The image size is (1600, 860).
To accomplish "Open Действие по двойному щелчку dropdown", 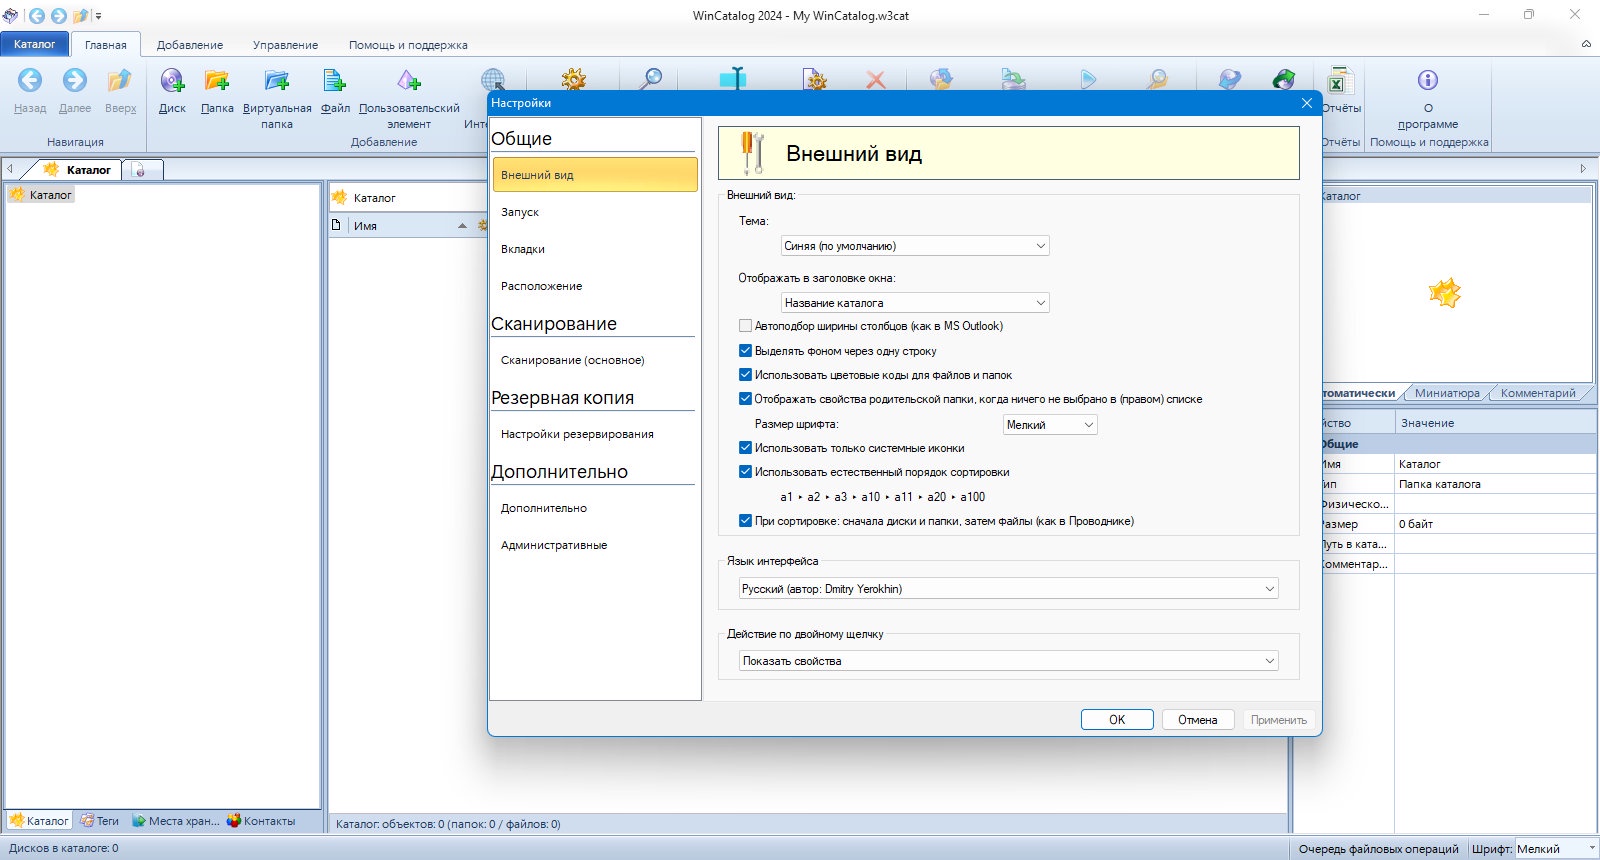I will click(x=1009, y=661).
